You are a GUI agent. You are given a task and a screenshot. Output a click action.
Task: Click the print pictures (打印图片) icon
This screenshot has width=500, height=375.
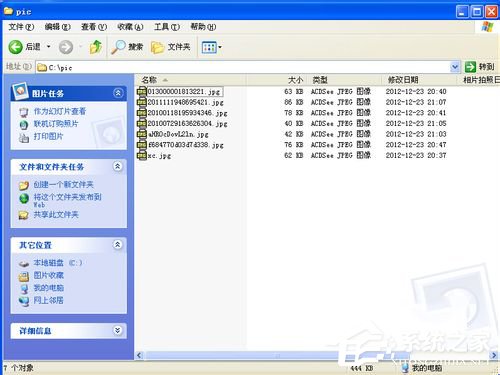(23, 137)
